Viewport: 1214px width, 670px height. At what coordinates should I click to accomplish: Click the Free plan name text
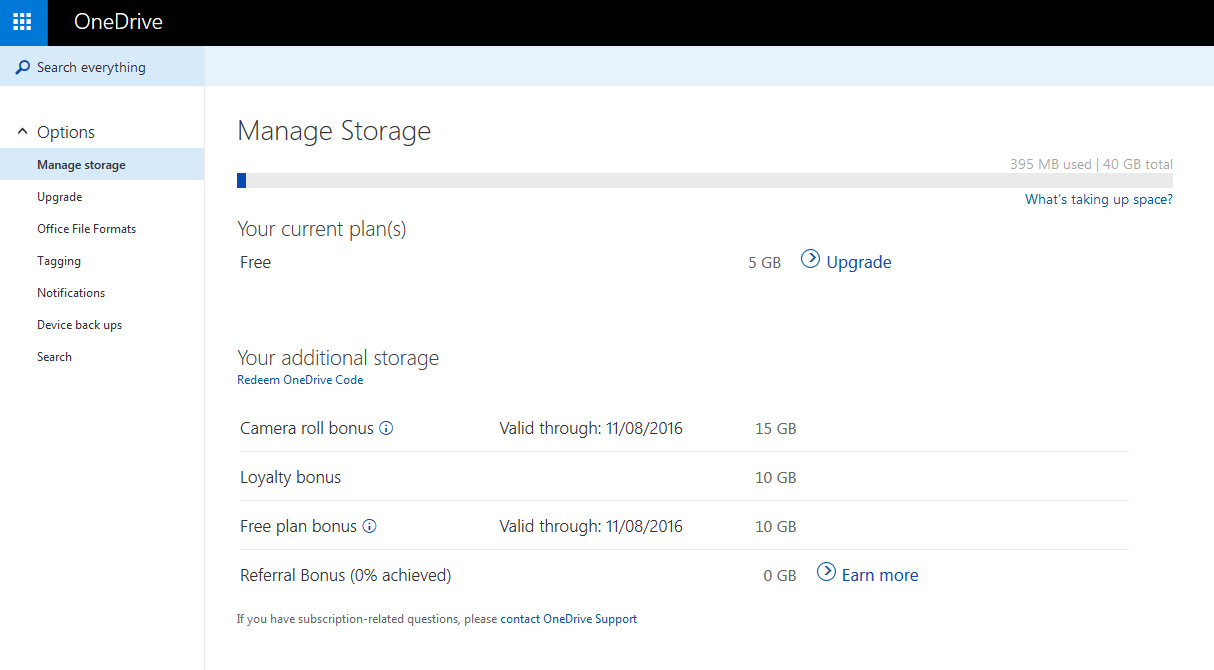[255, 262]
